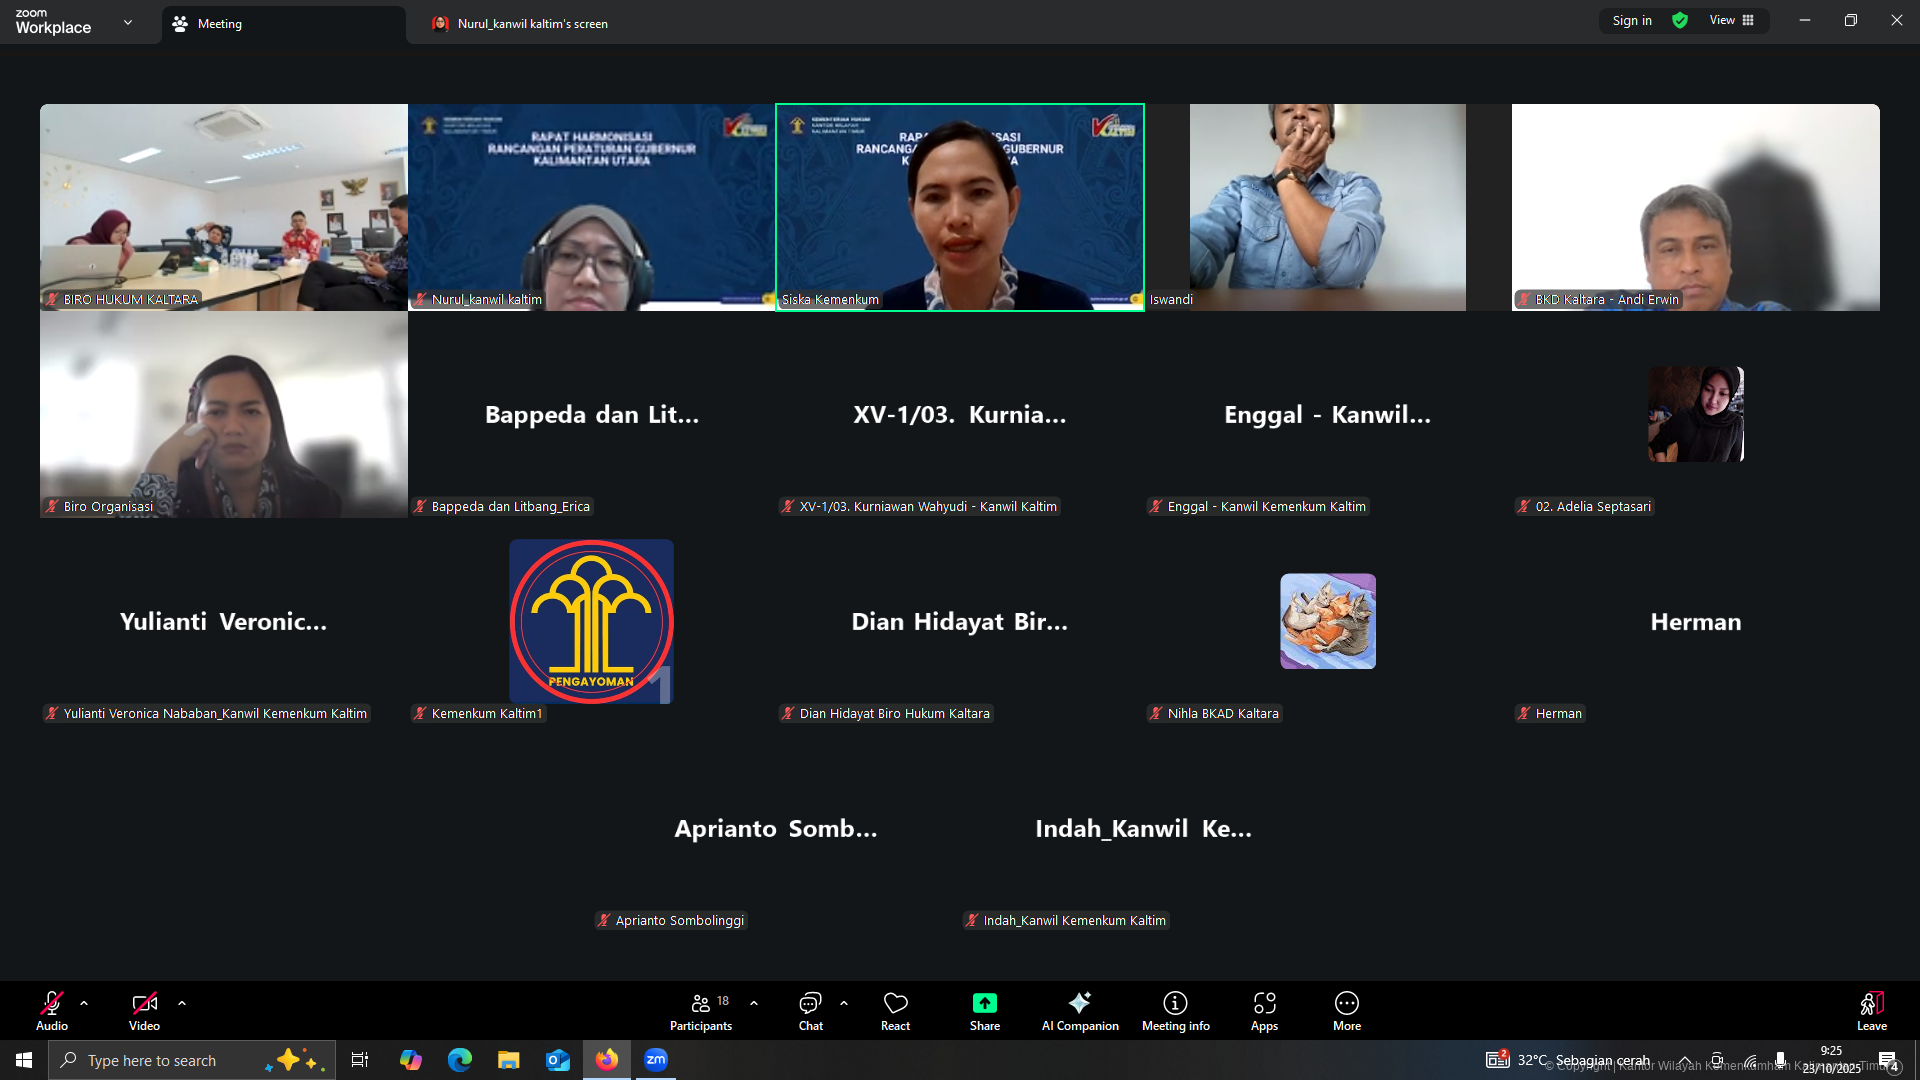The image size is (1920, 1080).
Task: Click the encryption shield icon
Action: [x=1680, y=21]
